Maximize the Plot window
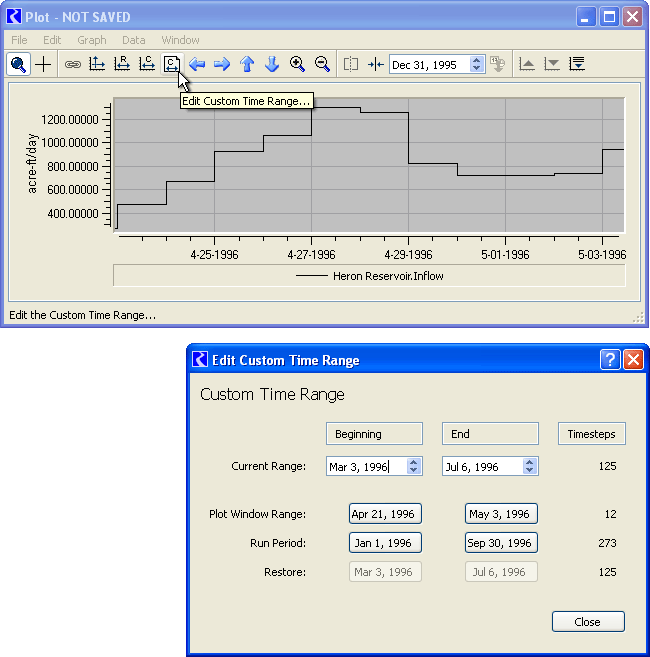The image size is (650, 657). 609,17
